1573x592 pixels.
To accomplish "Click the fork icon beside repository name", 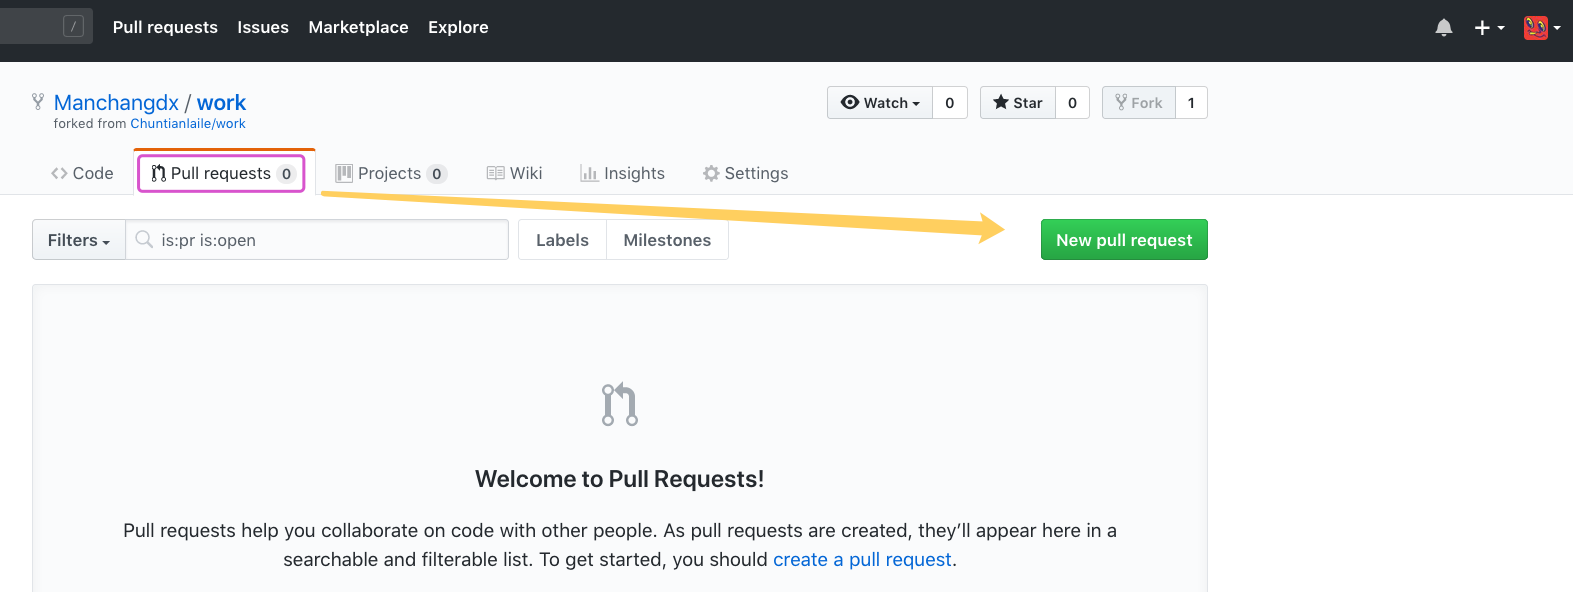I will pos(38,101).
